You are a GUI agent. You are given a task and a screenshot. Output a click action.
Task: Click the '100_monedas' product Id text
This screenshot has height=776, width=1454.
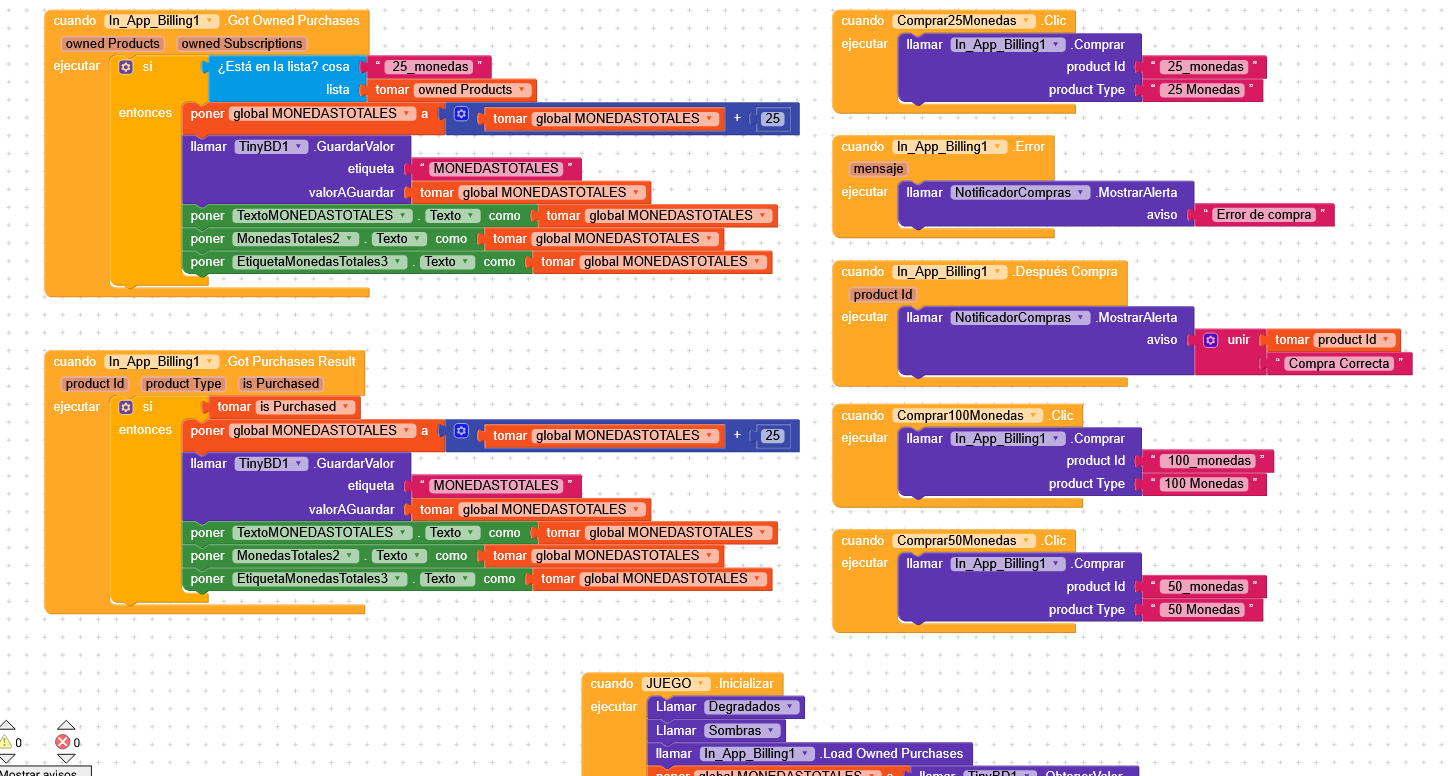click(1209, 461)
